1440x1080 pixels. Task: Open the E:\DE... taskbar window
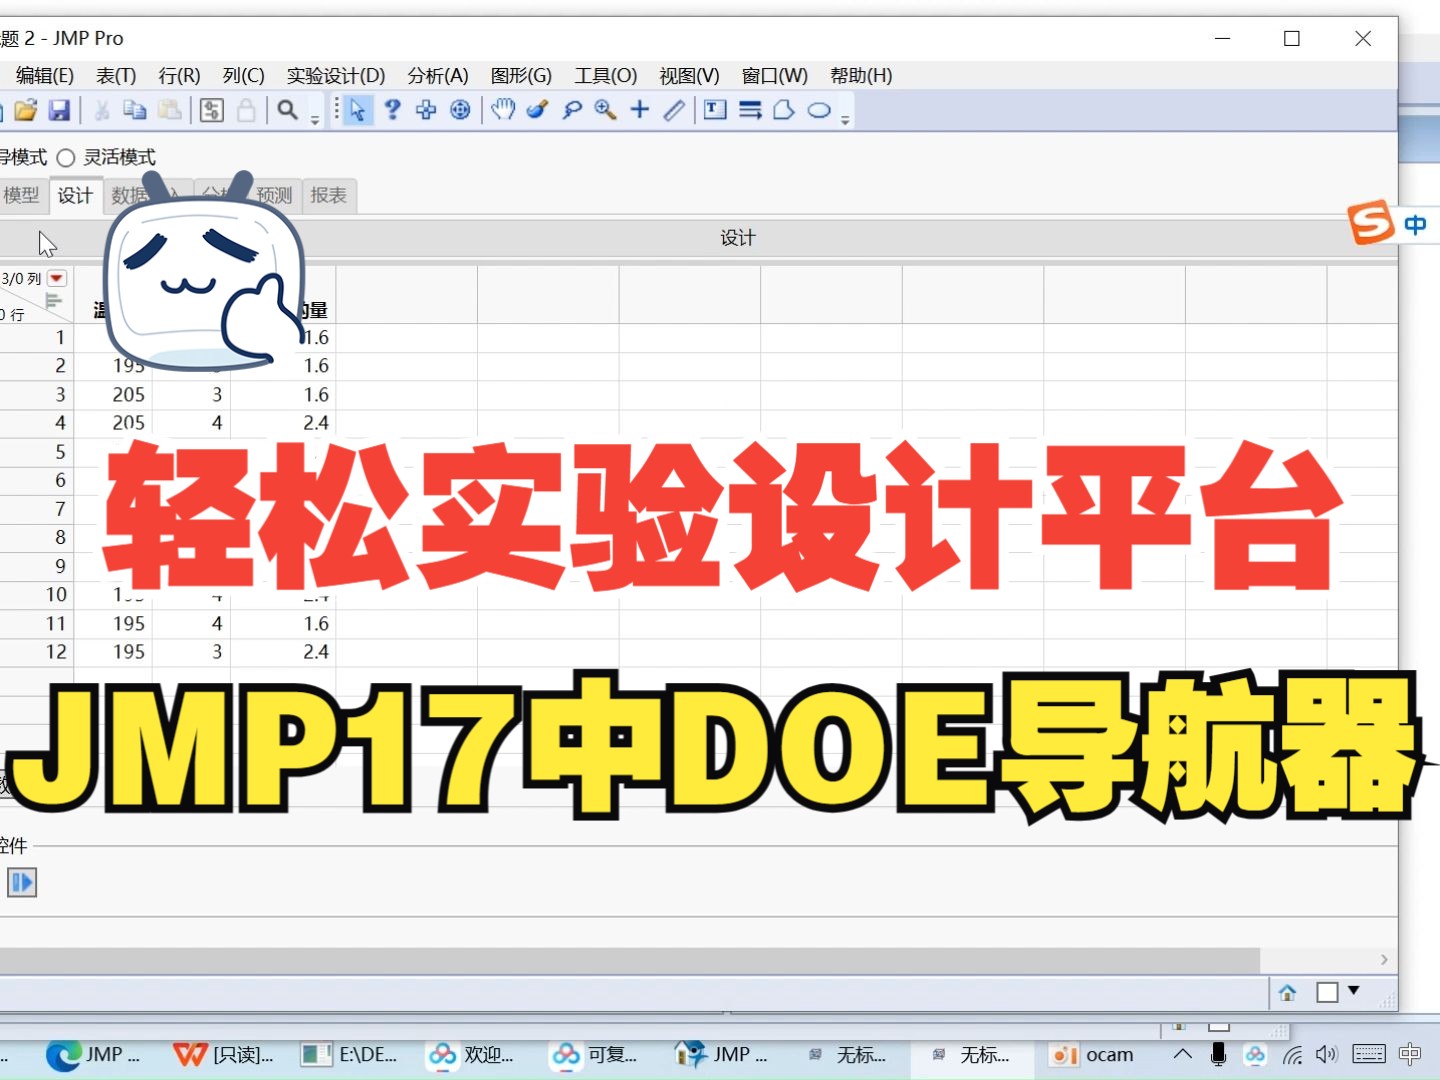(351, 1055)
